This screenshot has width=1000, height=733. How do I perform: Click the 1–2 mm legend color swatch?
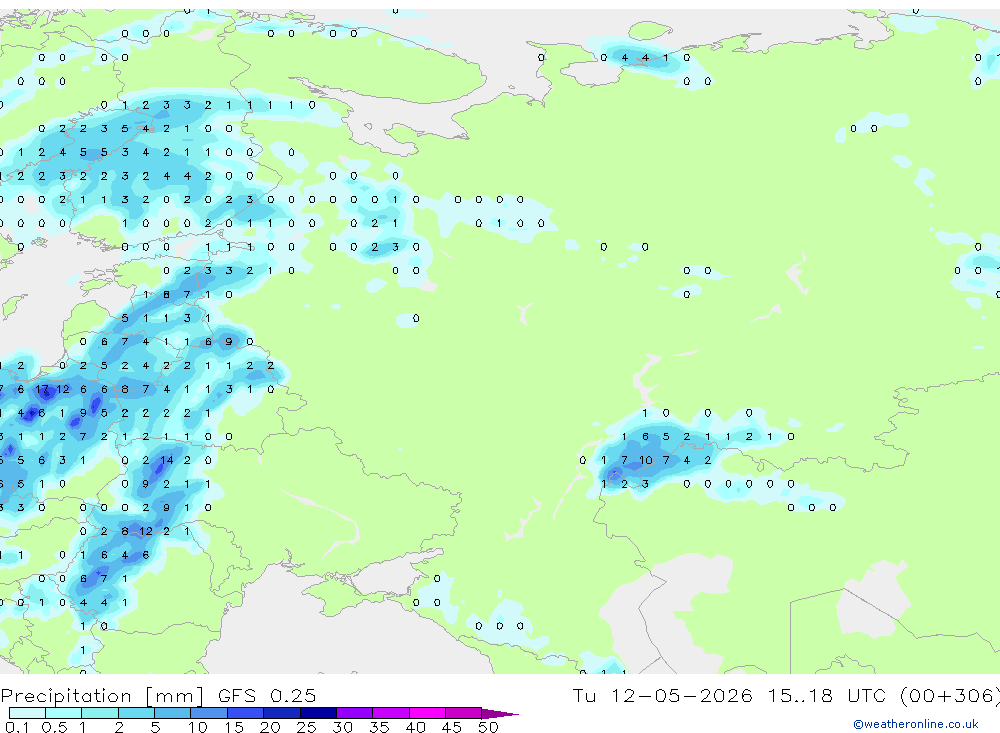pyautogui.click(x=100, y=713)
